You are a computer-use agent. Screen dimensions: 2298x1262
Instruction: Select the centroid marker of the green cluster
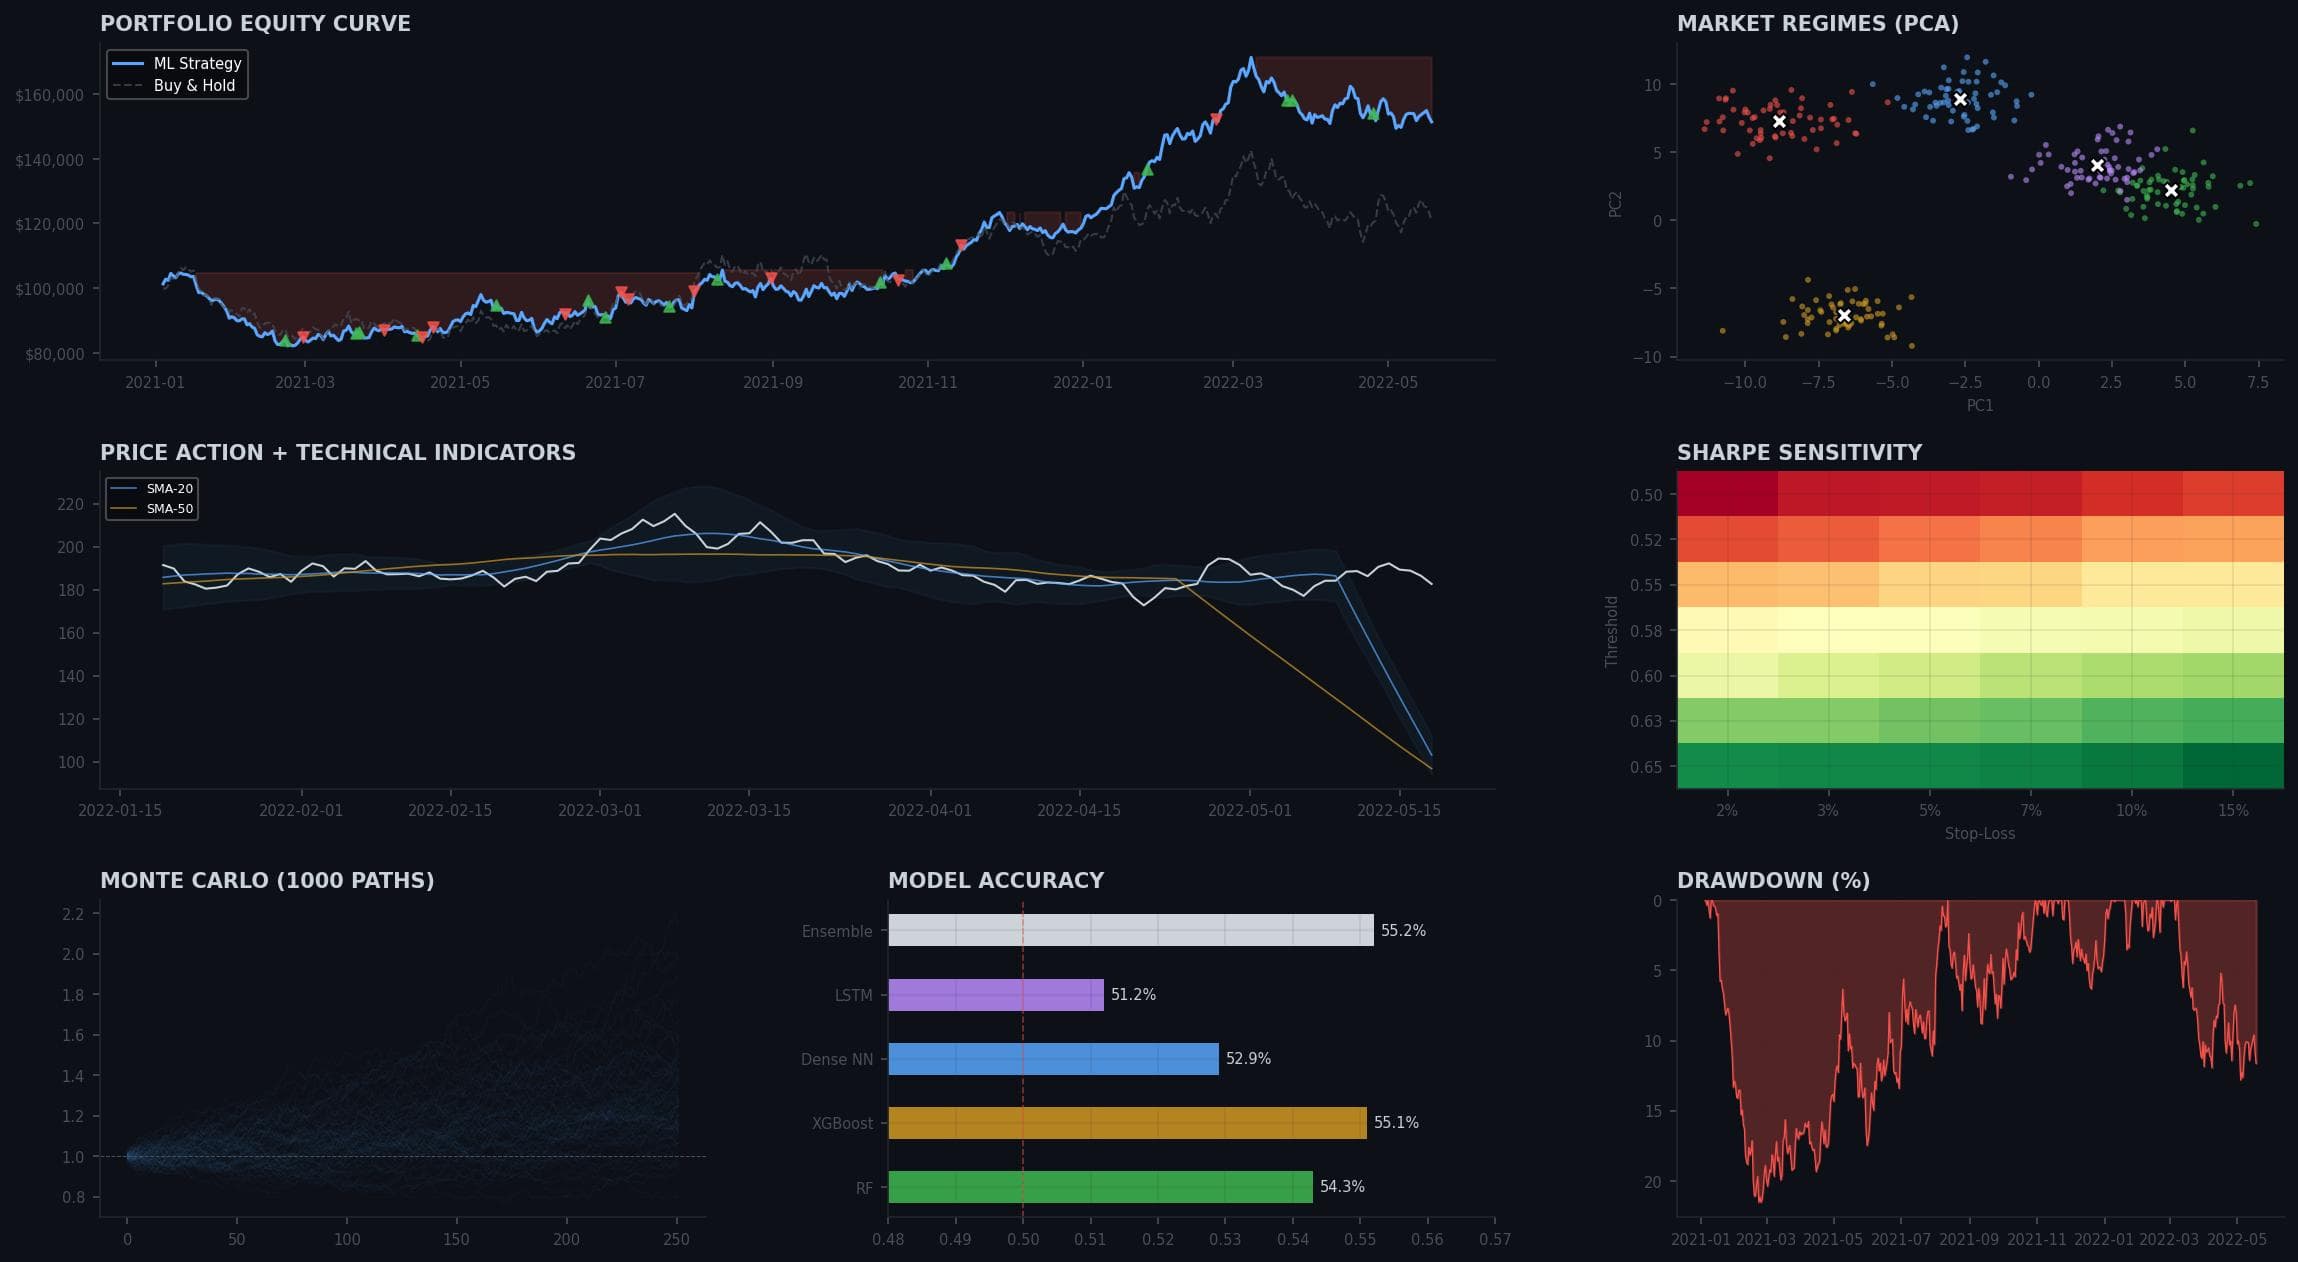point(2169,188)
